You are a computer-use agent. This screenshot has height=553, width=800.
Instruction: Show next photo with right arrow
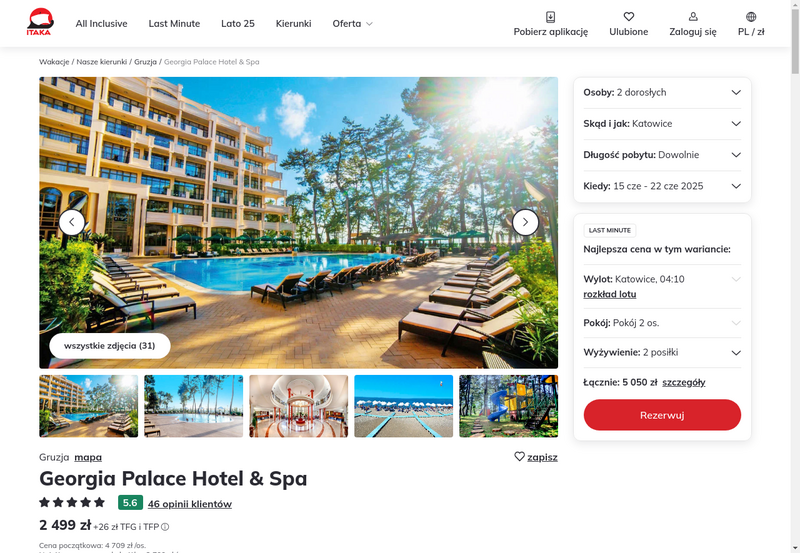click(x=525, y=222)
